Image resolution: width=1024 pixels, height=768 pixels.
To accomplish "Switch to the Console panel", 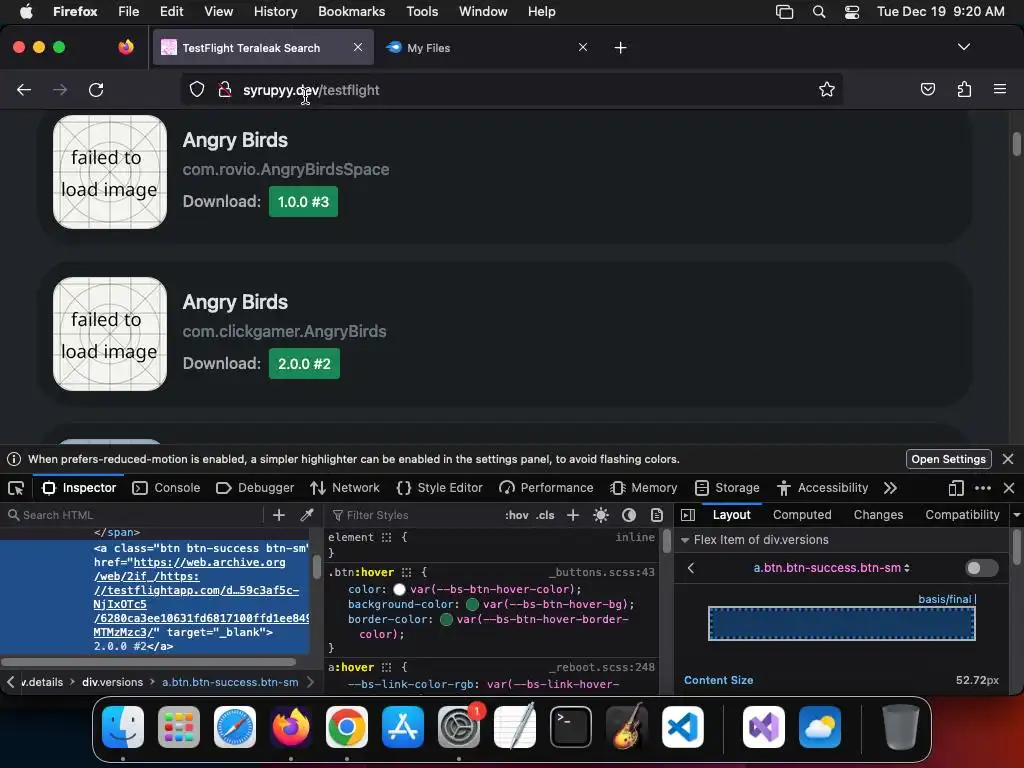I will (x=166, y=488).
